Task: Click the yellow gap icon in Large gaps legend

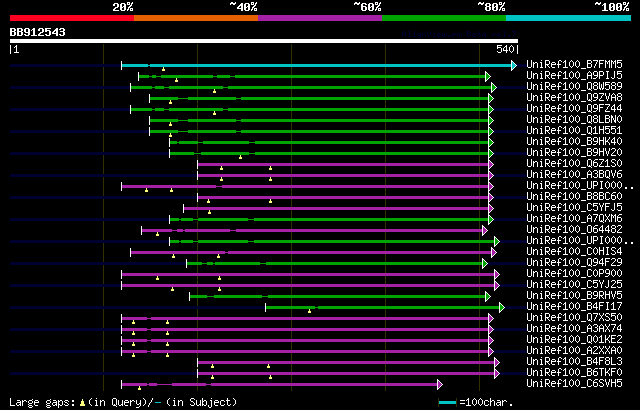Action: (82, 403)
